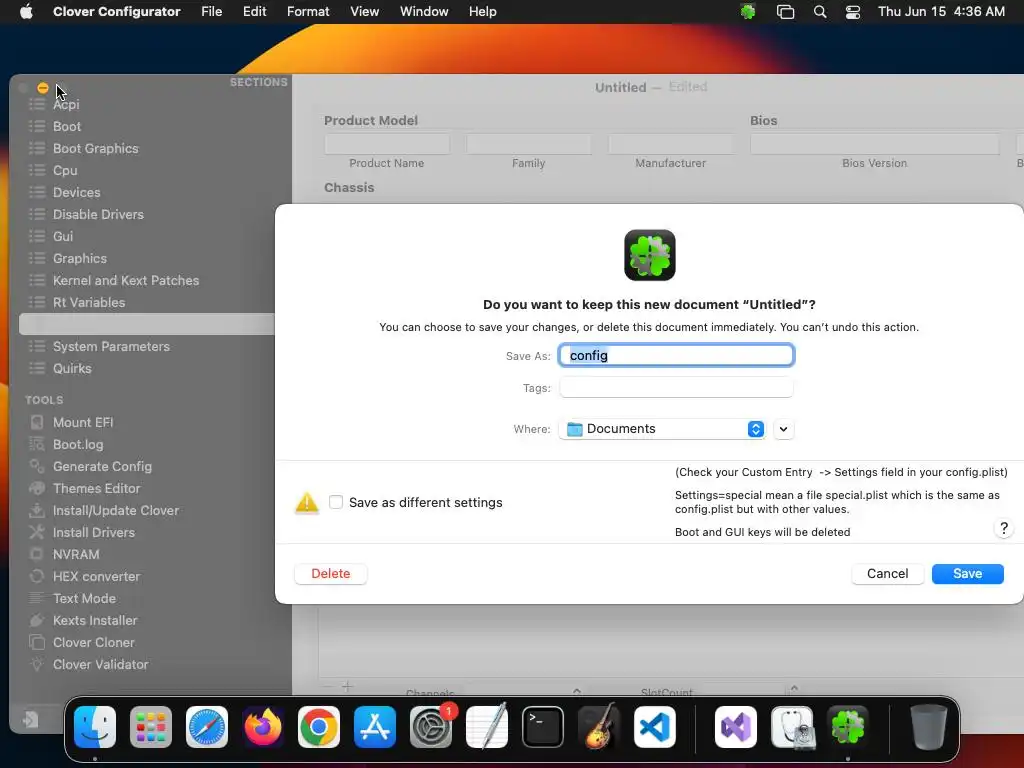The width and height of the screenshot is (1024, 768).
Task: Select Disable Drivers section
Action: click(98, 214)
